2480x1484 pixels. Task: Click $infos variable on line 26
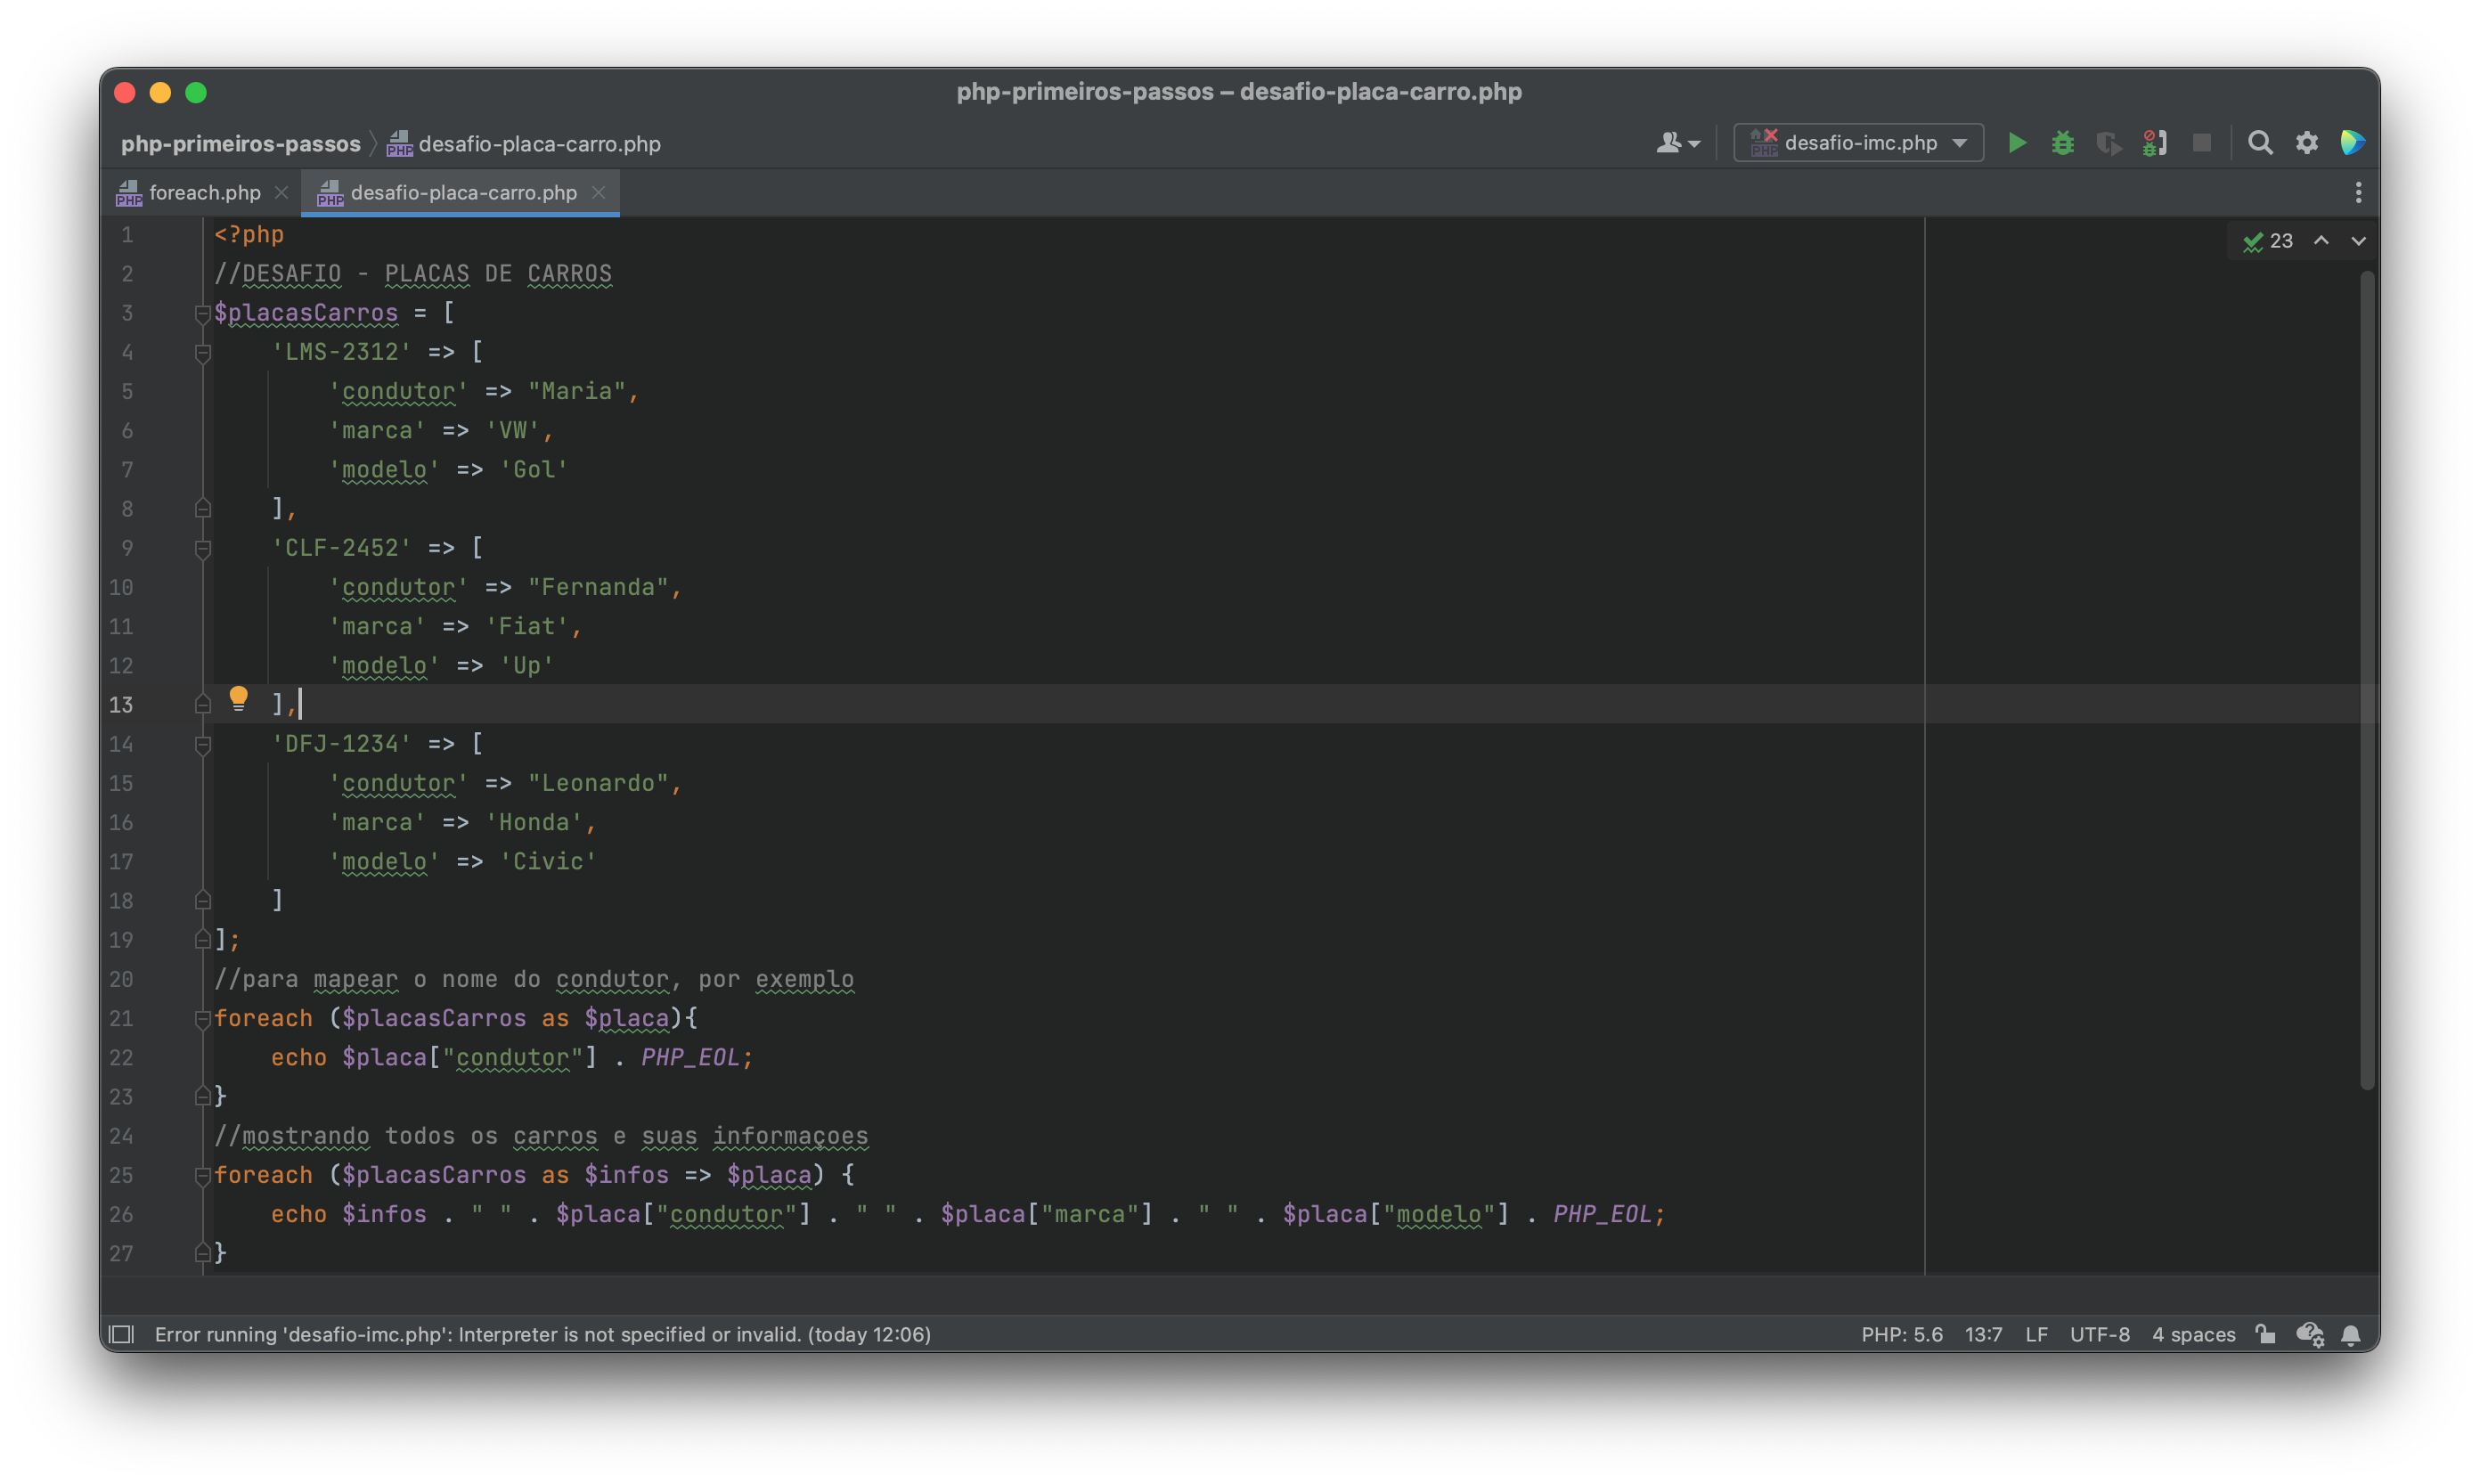(x=384, y=1214)
